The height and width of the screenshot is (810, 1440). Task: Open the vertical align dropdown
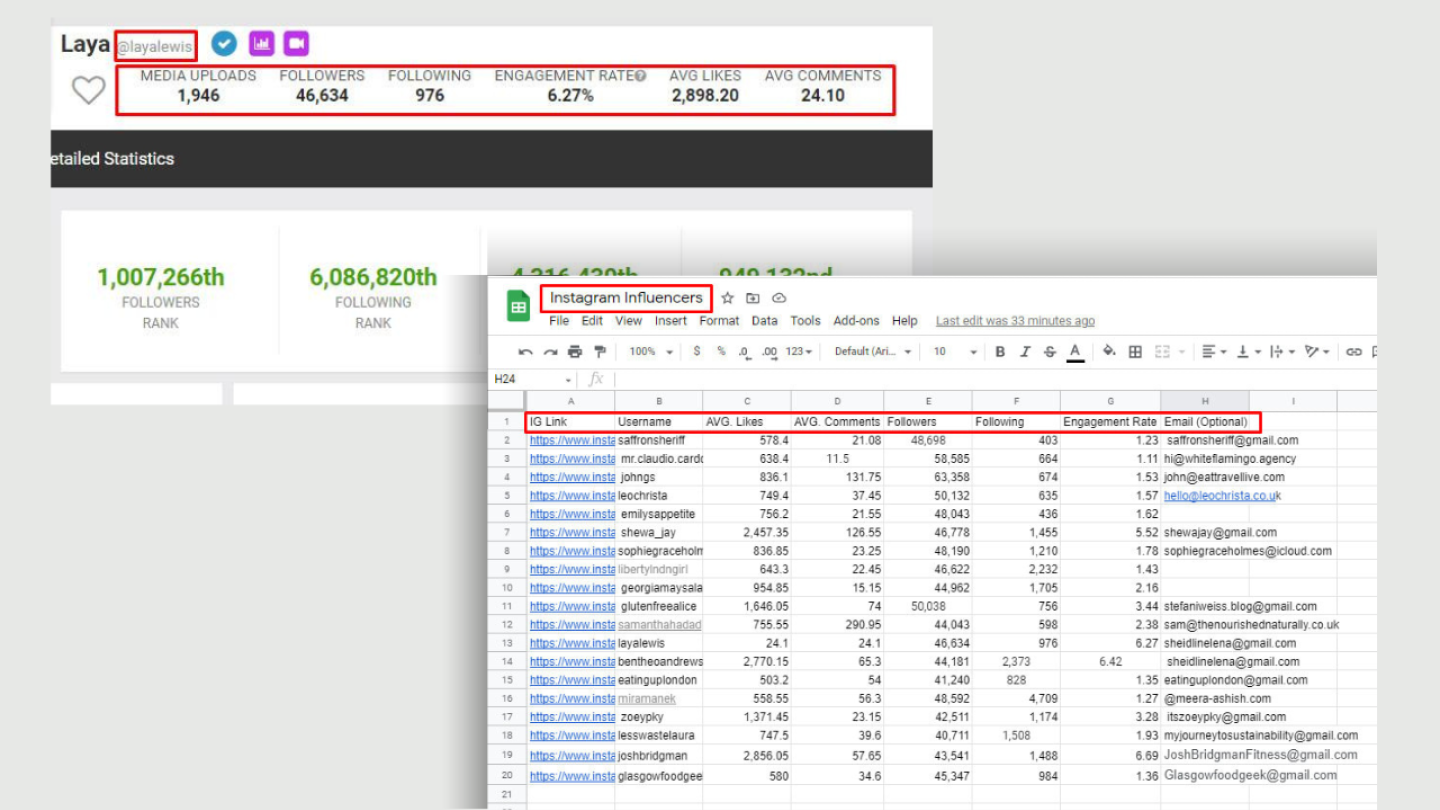click(1248, 352)
